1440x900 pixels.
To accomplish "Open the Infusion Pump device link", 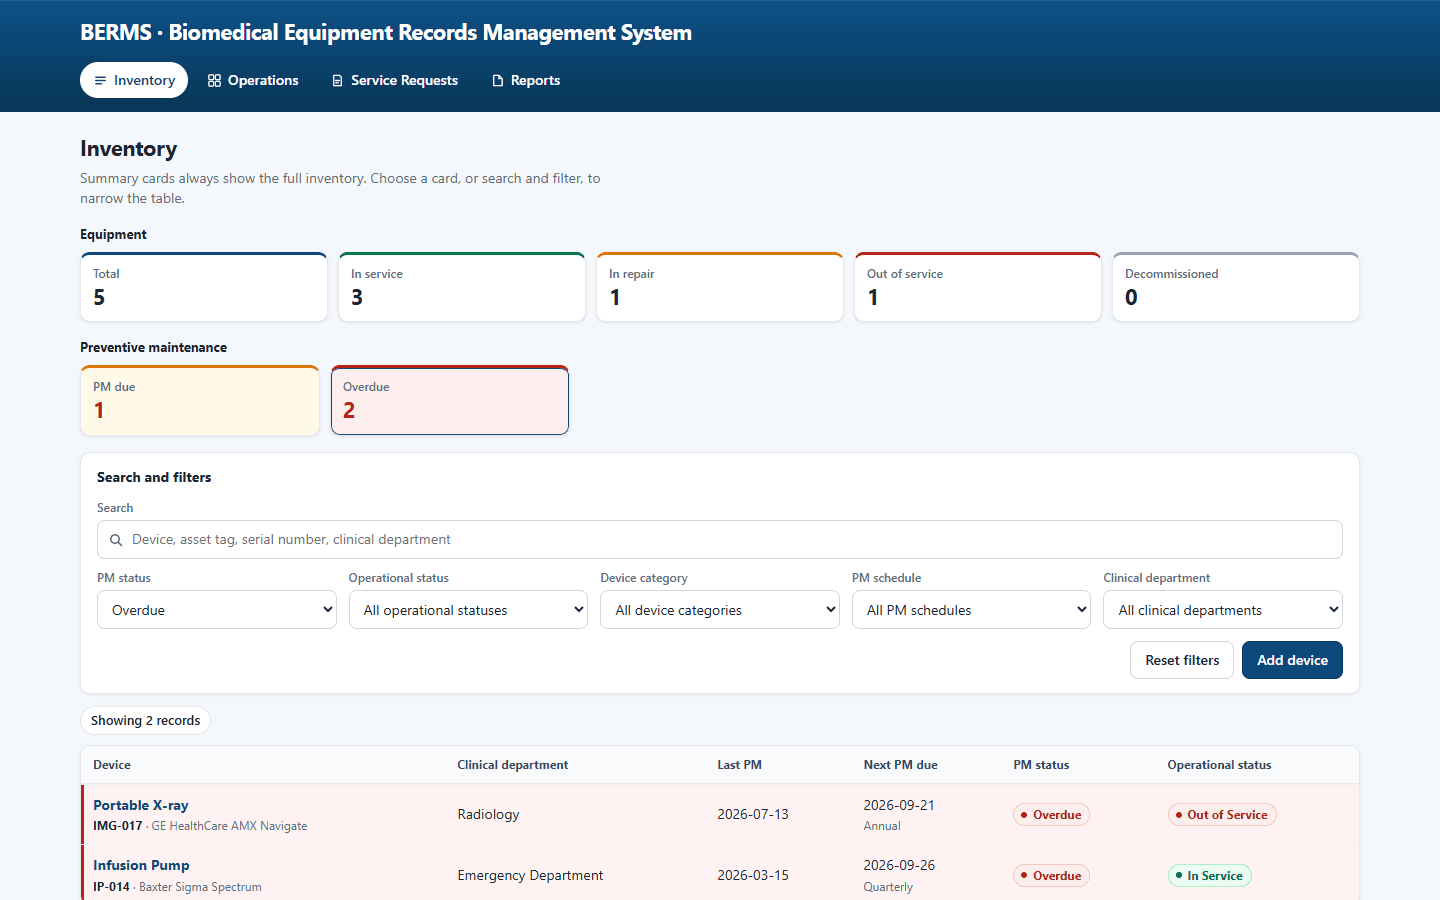I will (x=141, y=865).
